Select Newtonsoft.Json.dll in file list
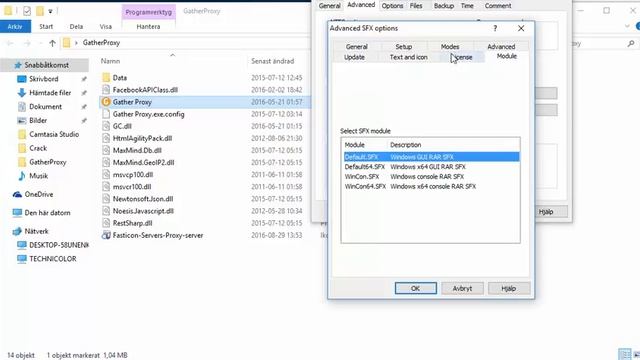Viewport: 640px width, 360px height. [x=143, y=199]
